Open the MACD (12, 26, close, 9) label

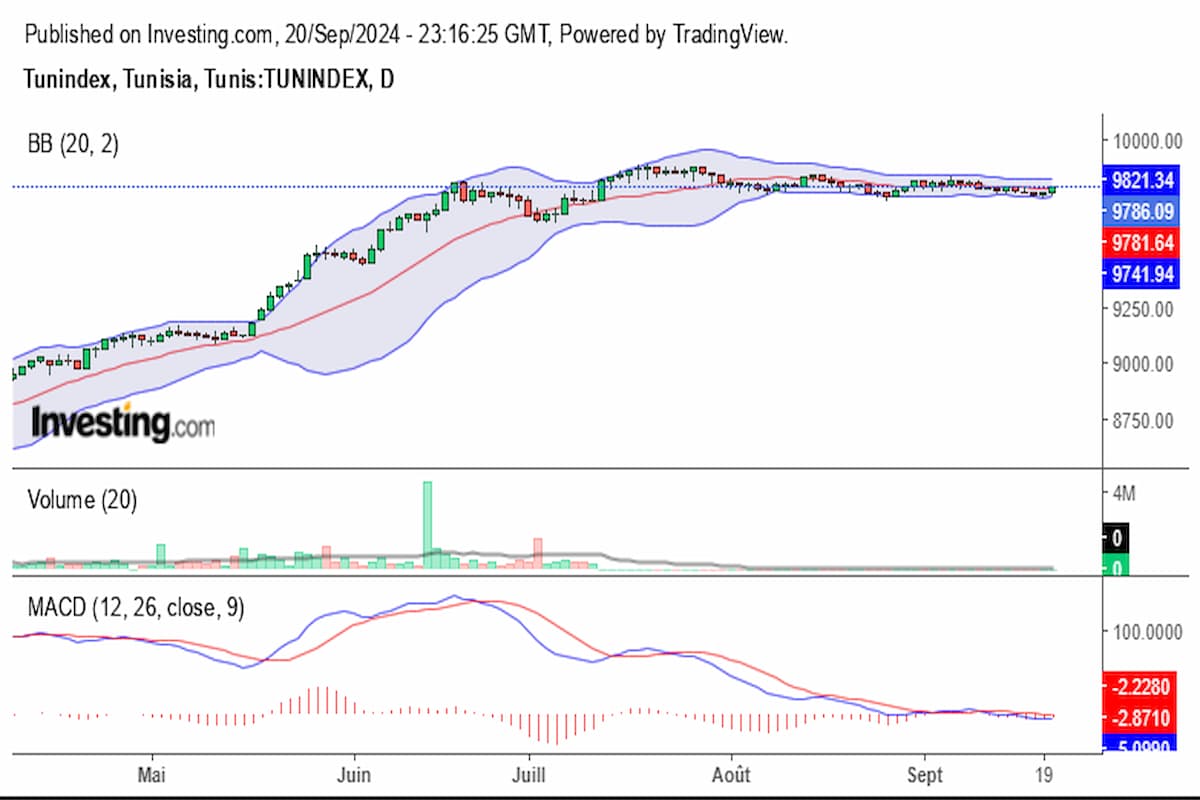(x=135, y=606)
